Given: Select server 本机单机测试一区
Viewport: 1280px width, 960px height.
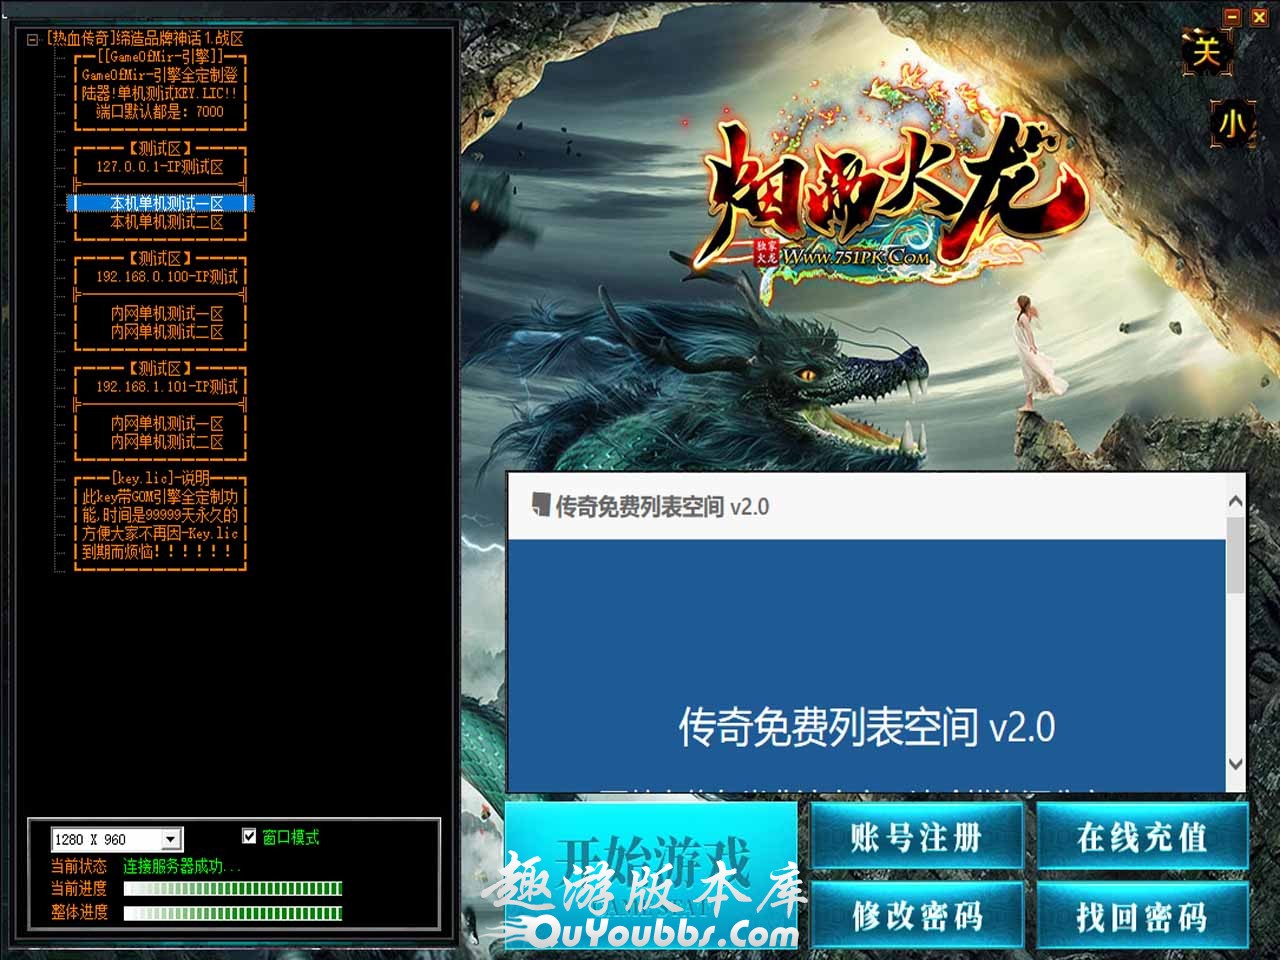Looking at the screenshot, I should 160,203.
